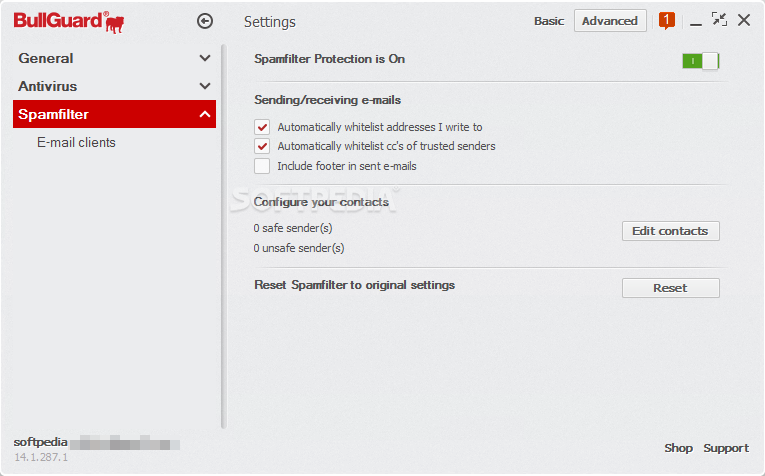Click the compact window mode icon

[x=719, y=20]
